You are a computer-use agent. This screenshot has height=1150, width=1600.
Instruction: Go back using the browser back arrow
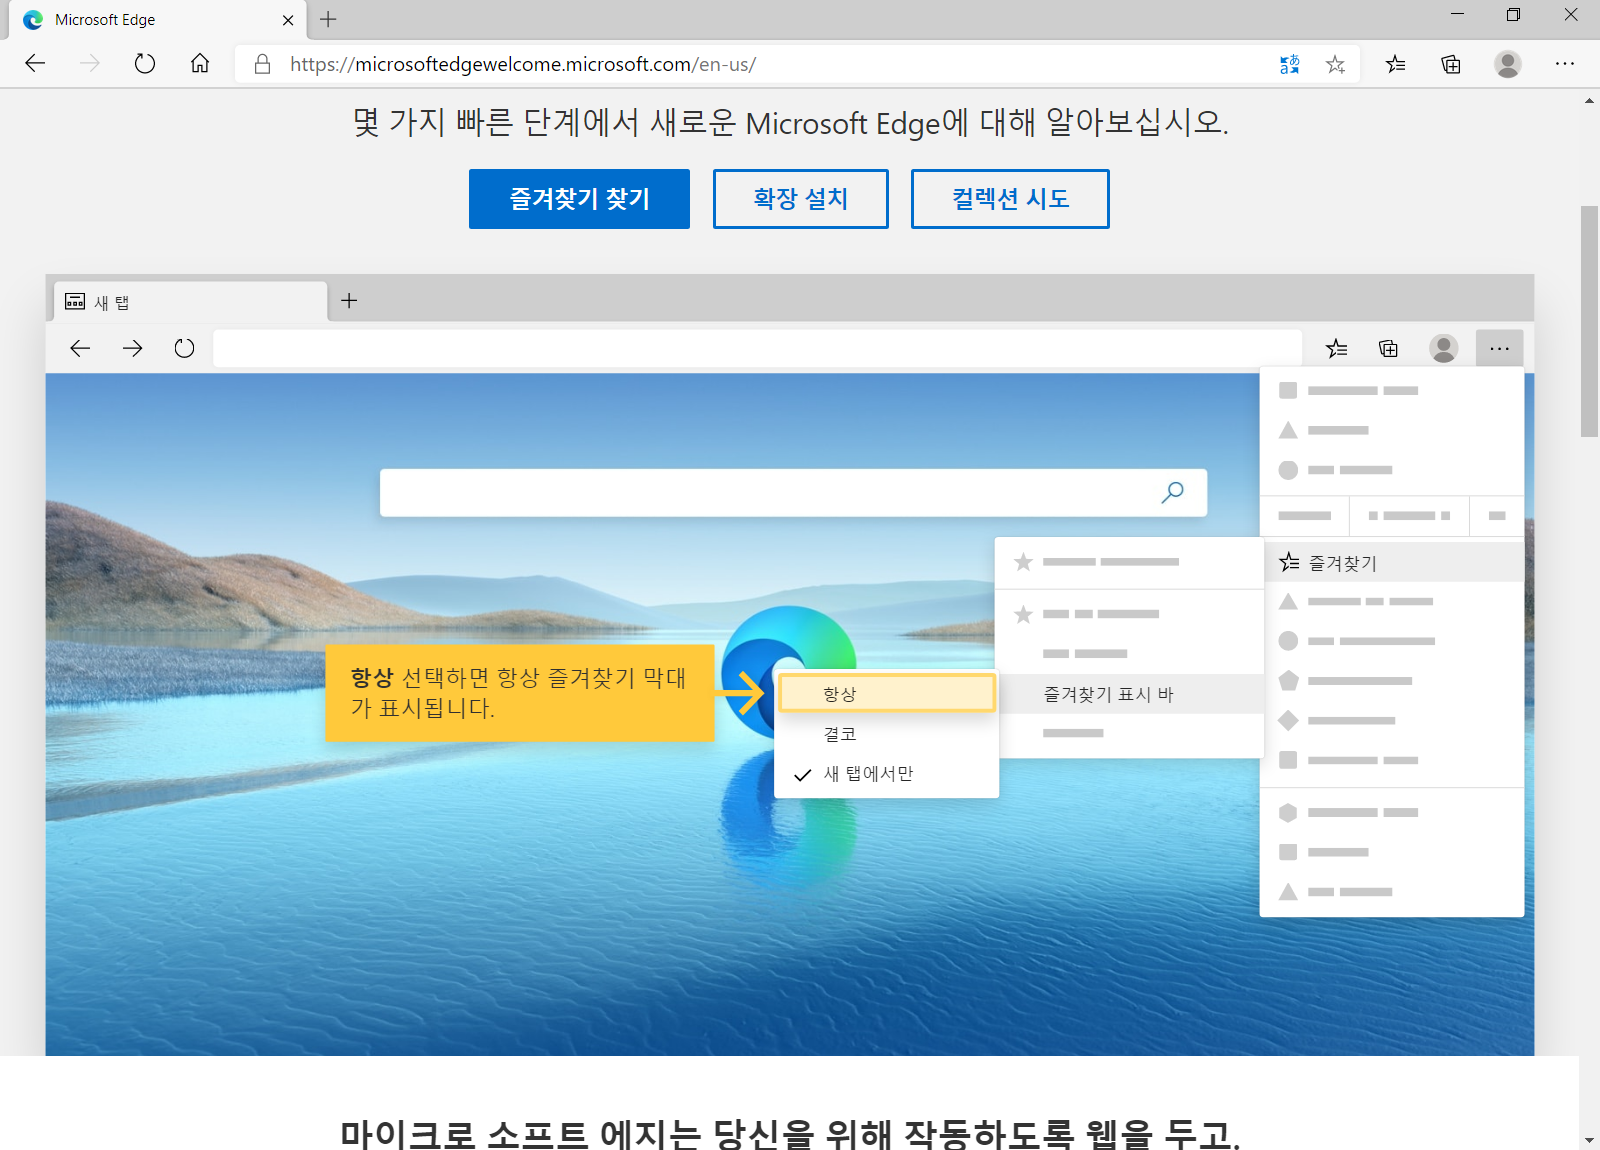[35, 64]
